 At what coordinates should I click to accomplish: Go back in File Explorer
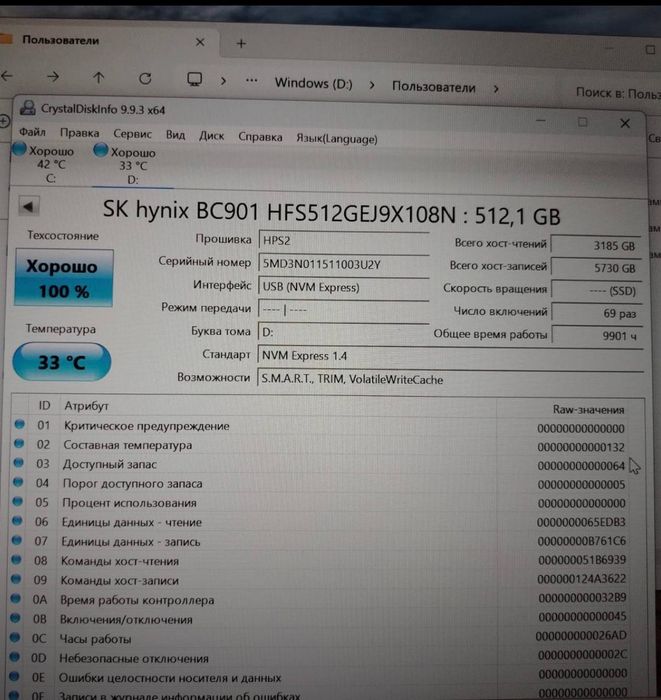pos(6,76)
